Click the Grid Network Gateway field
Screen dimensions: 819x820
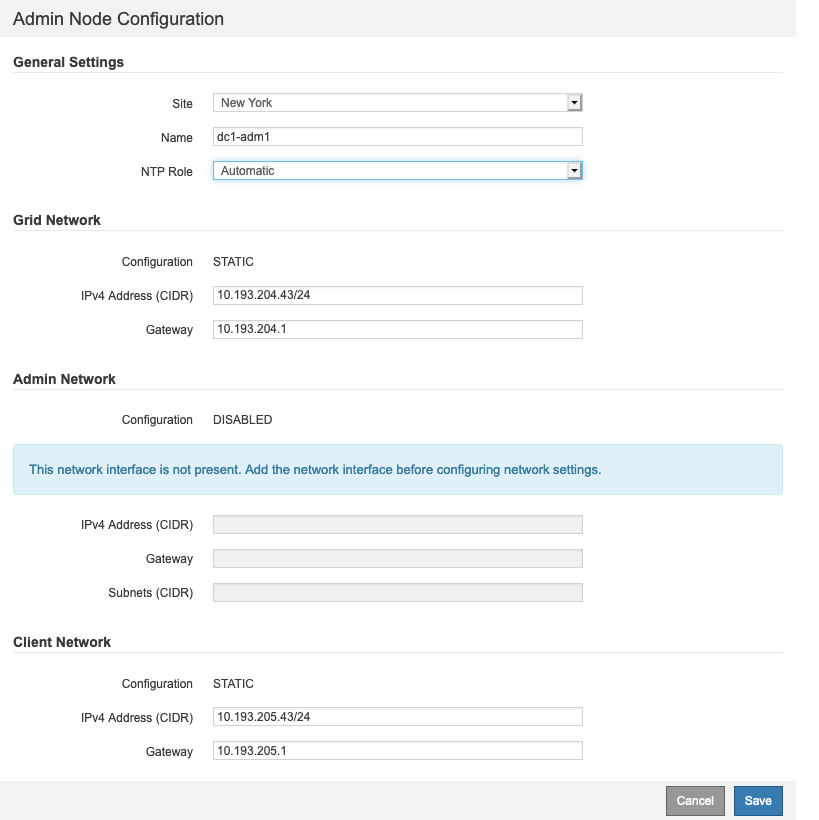coord(397,329)
